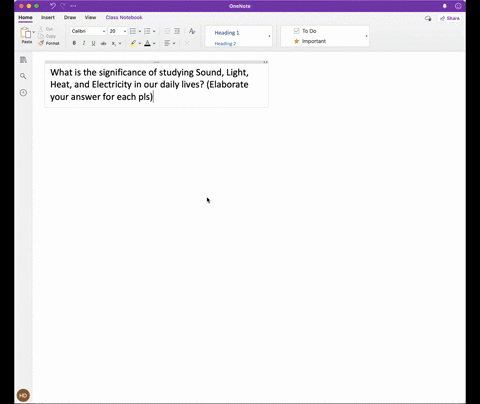Open the Calibri font name dropdown

[88, 31]
